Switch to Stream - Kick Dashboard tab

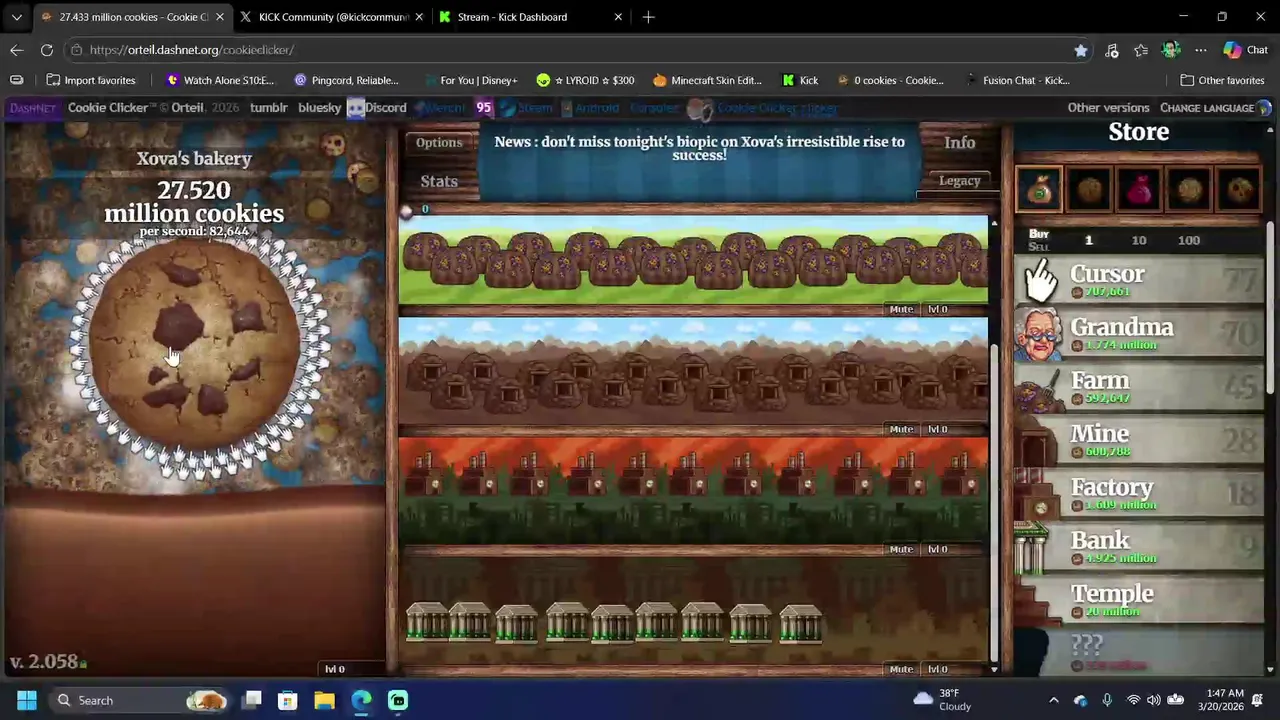tap(532, 17)
